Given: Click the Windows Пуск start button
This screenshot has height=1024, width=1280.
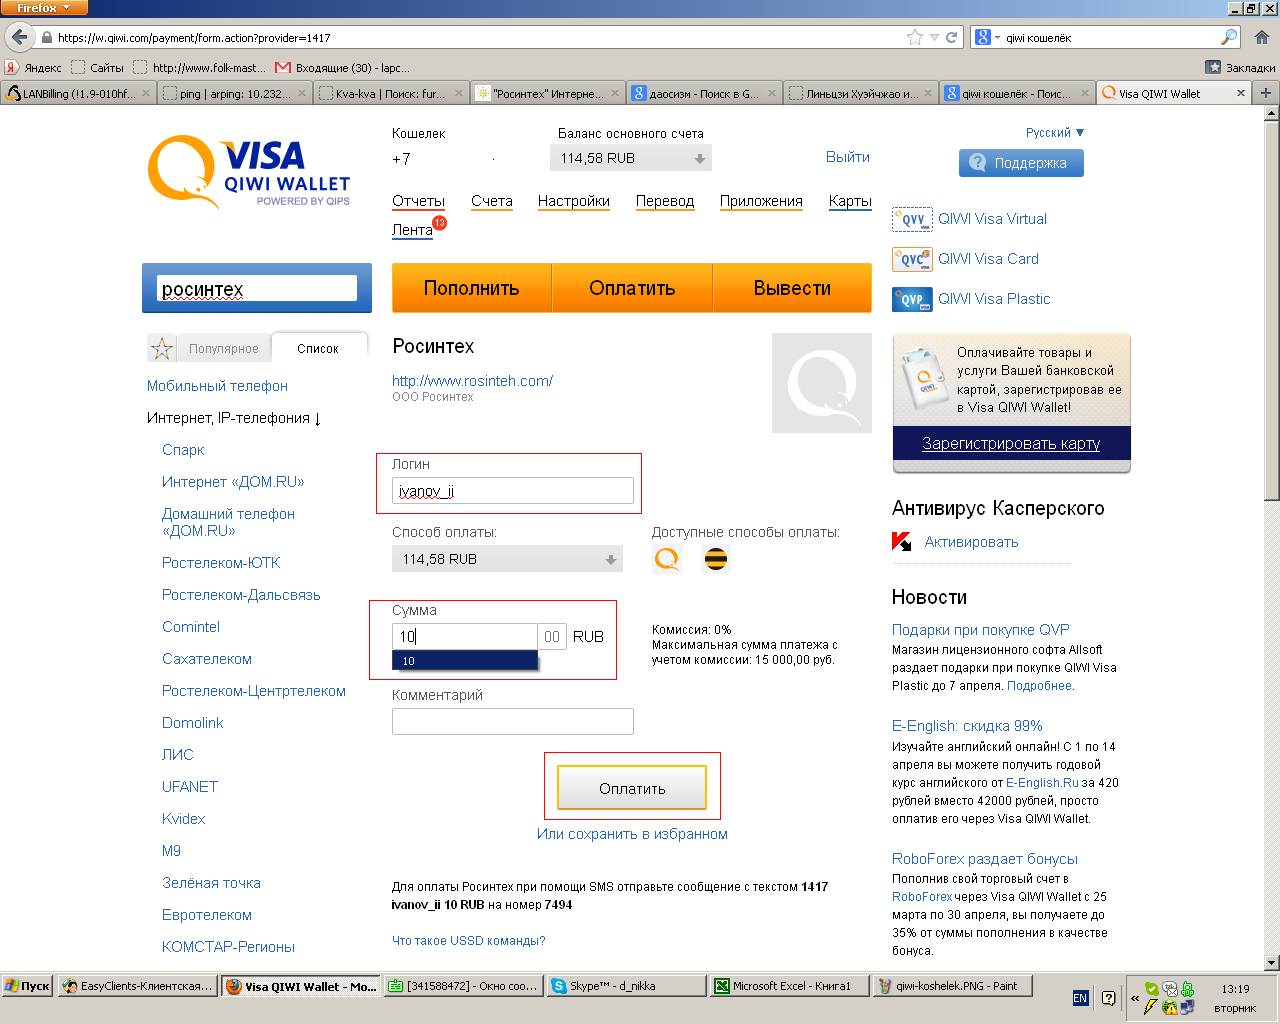Looking at the screenshot, I should point(27,986).
